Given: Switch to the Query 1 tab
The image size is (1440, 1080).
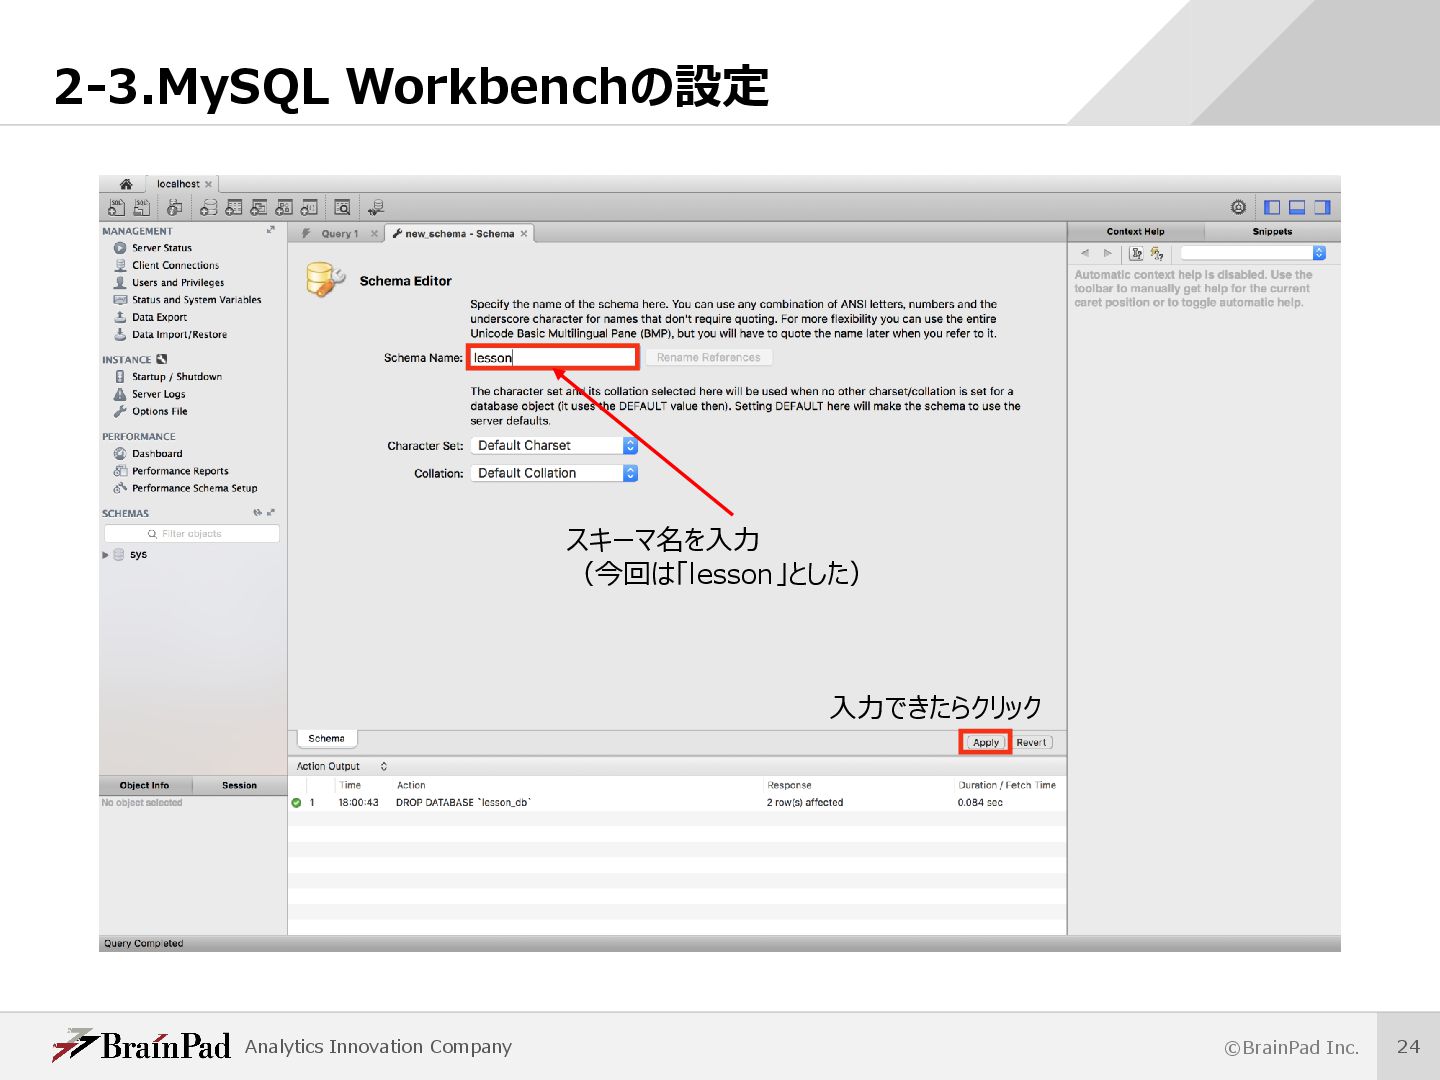Looking at the screenshot, I should (339, 234).
